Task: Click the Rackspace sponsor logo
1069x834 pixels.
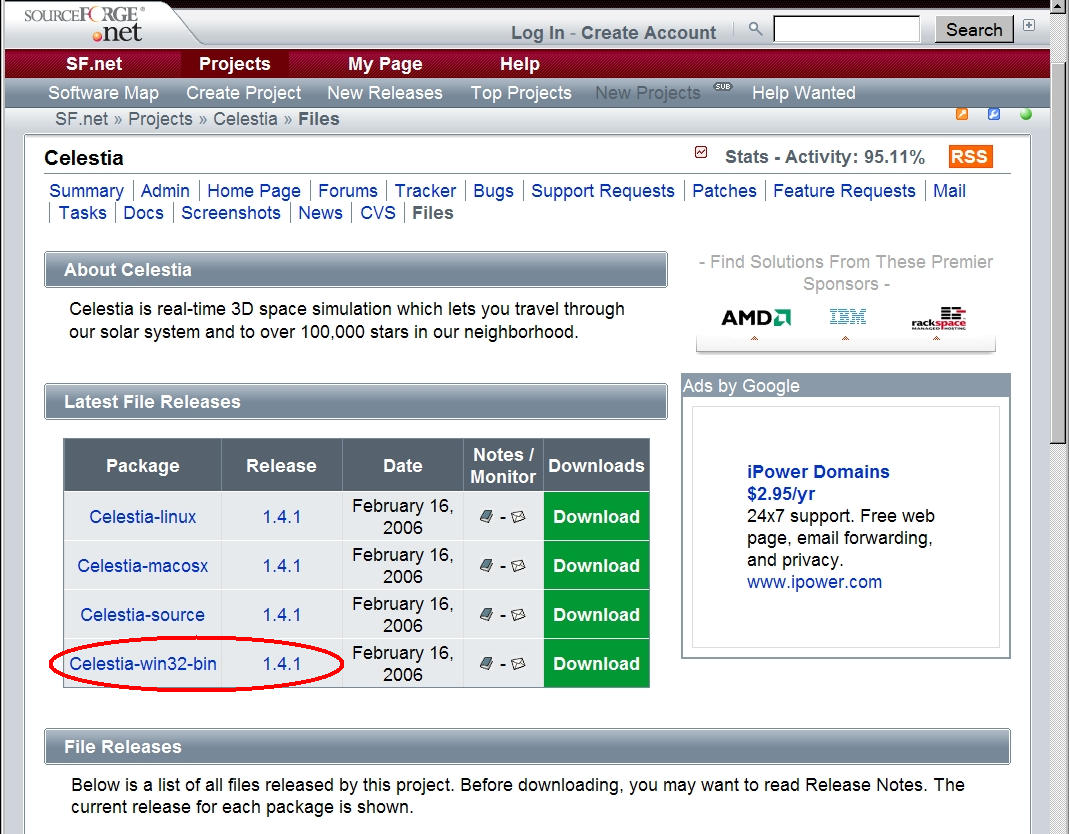Action: pyautogui.click(x=938, y=318)
